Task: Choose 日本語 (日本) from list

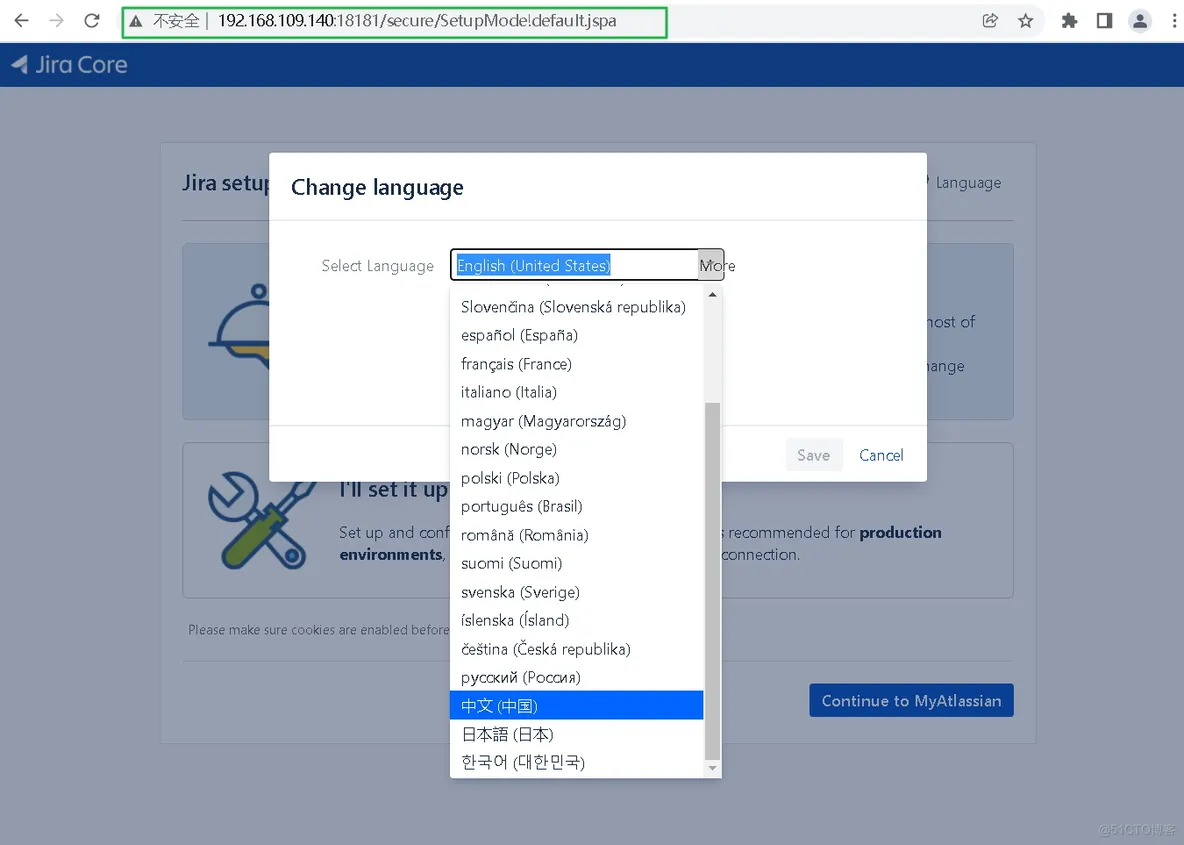Action: pyautogui.click(x=576, y=734)
